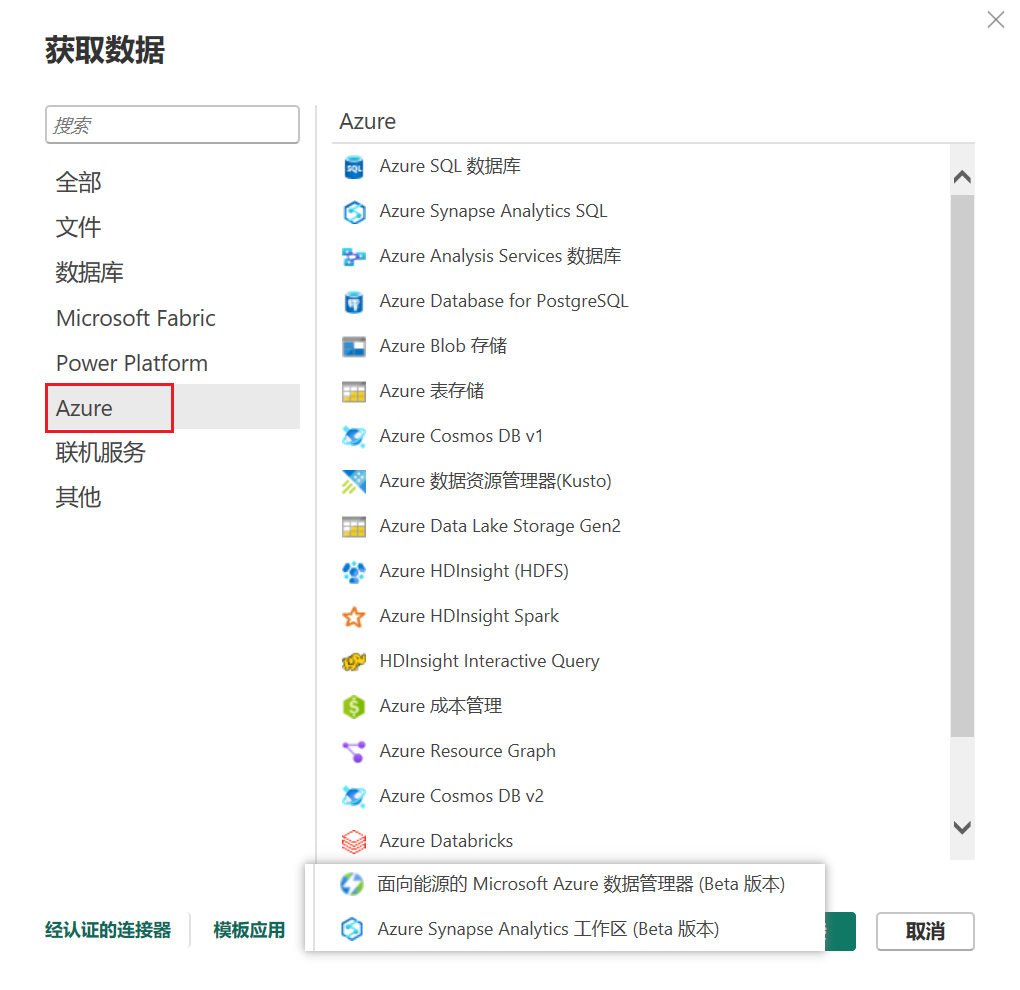Screen dimensions: 1020x990
Task: Click the Azure SQL 数据库 icon
Action: click(x=354, y=167)
